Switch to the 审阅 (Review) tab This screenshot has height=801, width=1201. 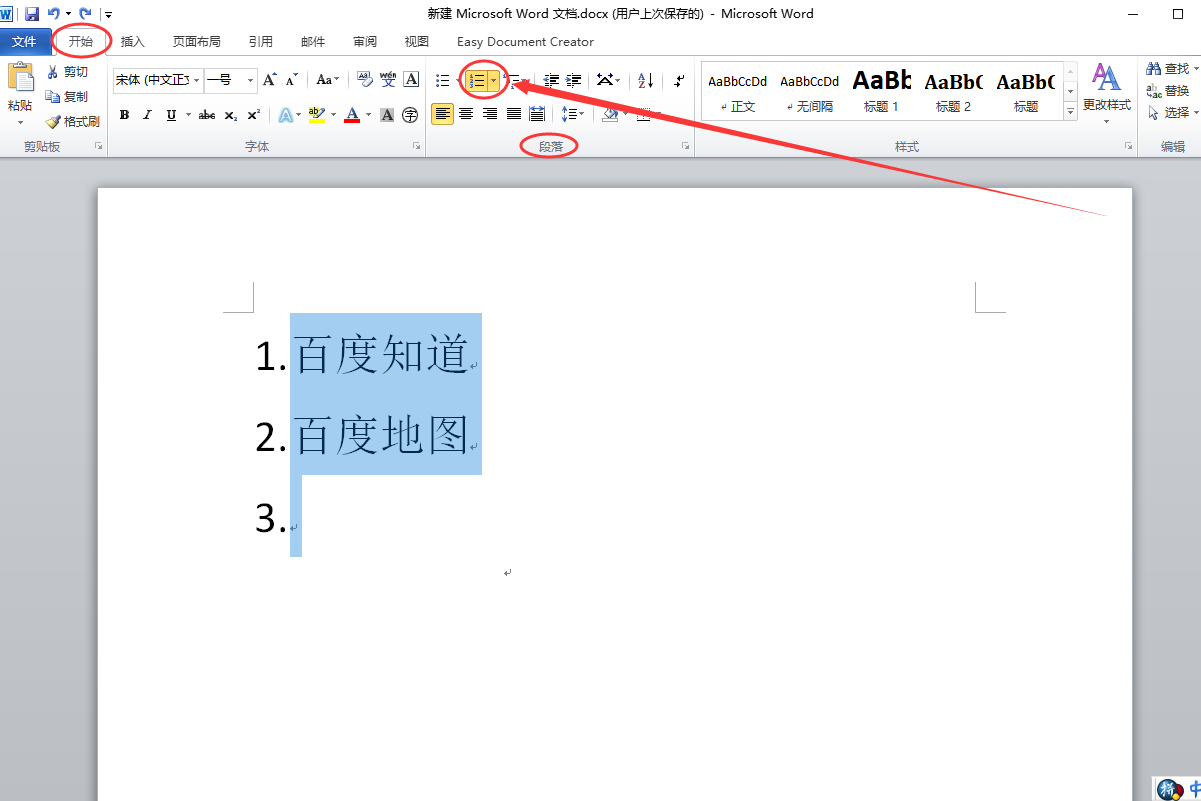point(365,41)
